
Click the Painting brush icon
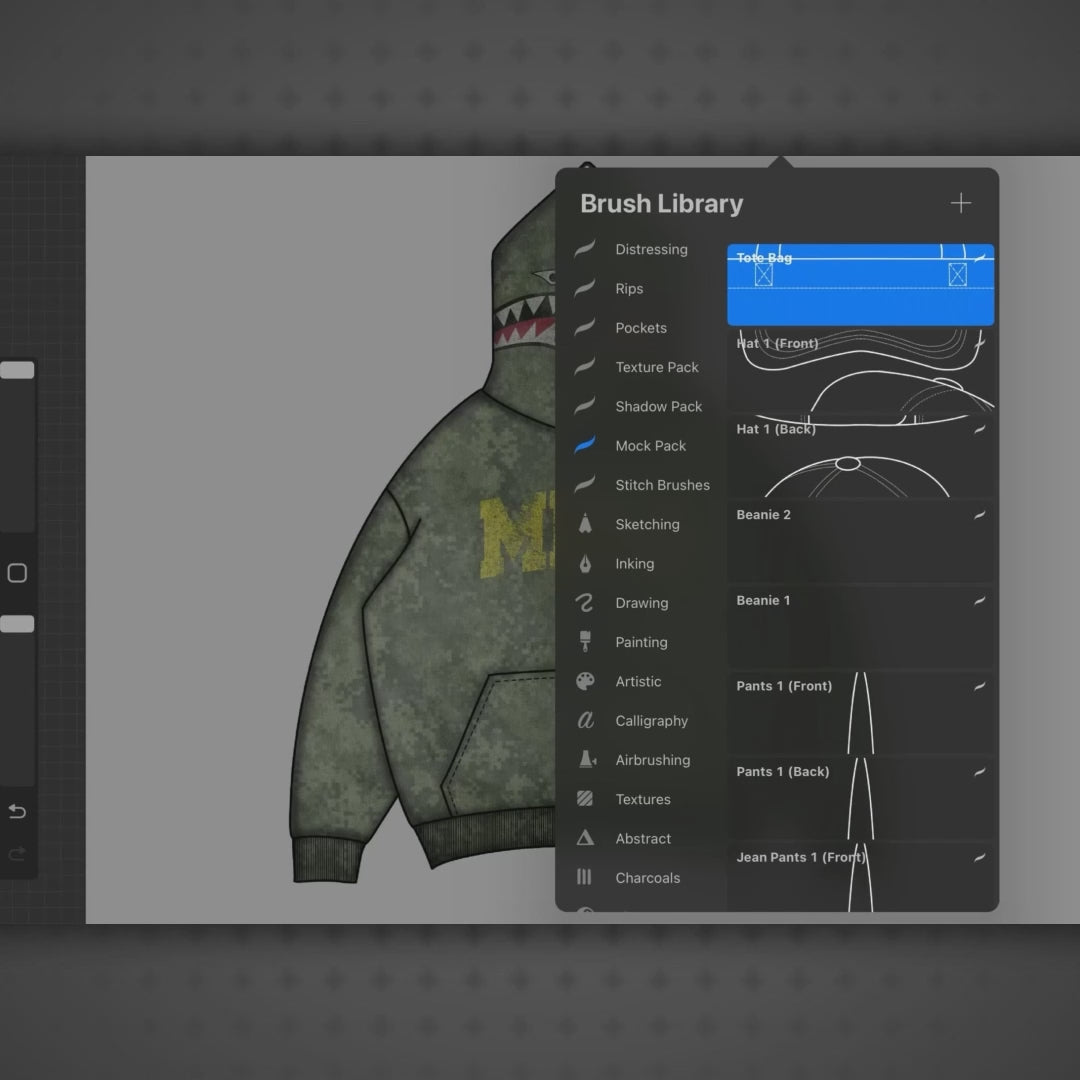point(585,642)
